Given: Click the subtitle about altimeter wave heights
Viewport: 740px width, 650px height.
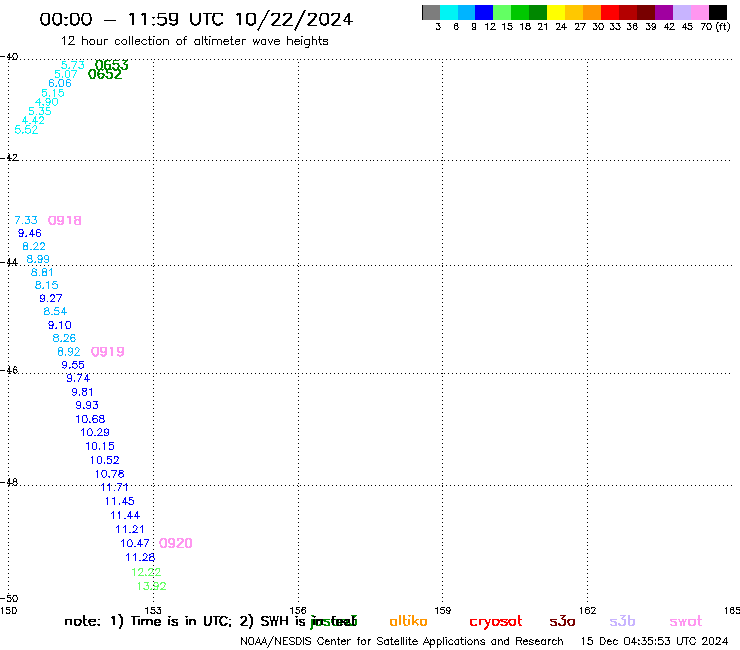Looking at the screenshot, I should [x=195, y=41].
